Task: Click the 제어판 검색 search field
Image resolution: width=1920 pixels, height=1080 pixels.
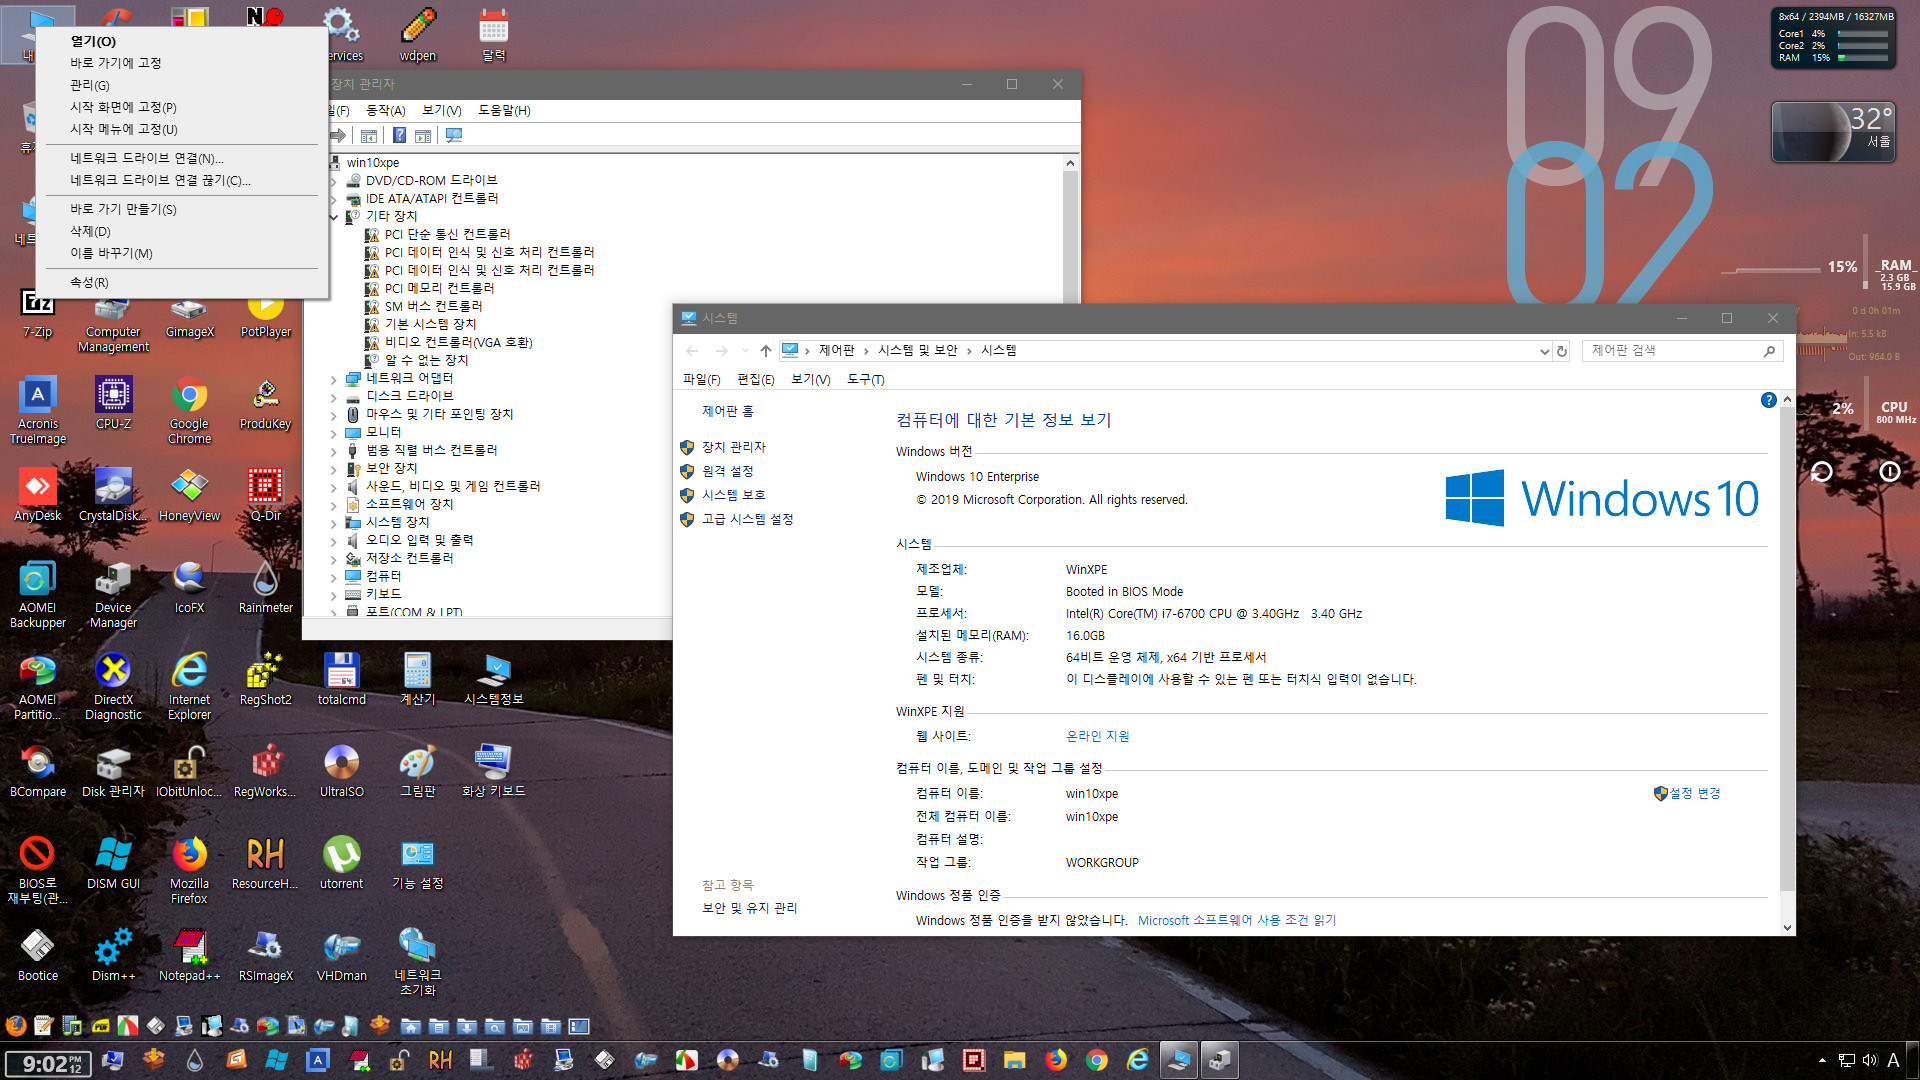Action: (1682, 351)
